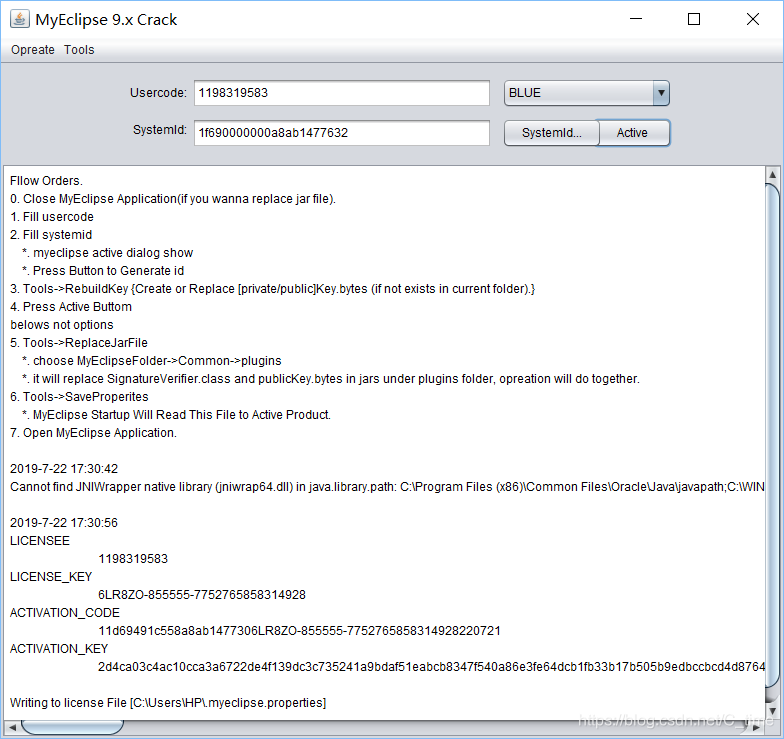The width and height of the screenshot is (784, 739).
Task: Click the '0. Close MyEclipse Application' line
Action: pyautogui.click(x=173, y=198)
